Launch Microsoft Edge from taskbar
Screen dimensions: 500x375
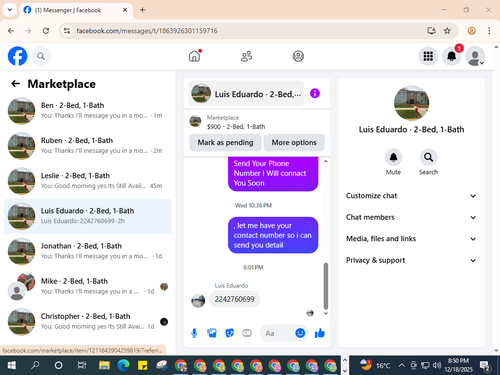pyautogui.click(x=123, y=365)
